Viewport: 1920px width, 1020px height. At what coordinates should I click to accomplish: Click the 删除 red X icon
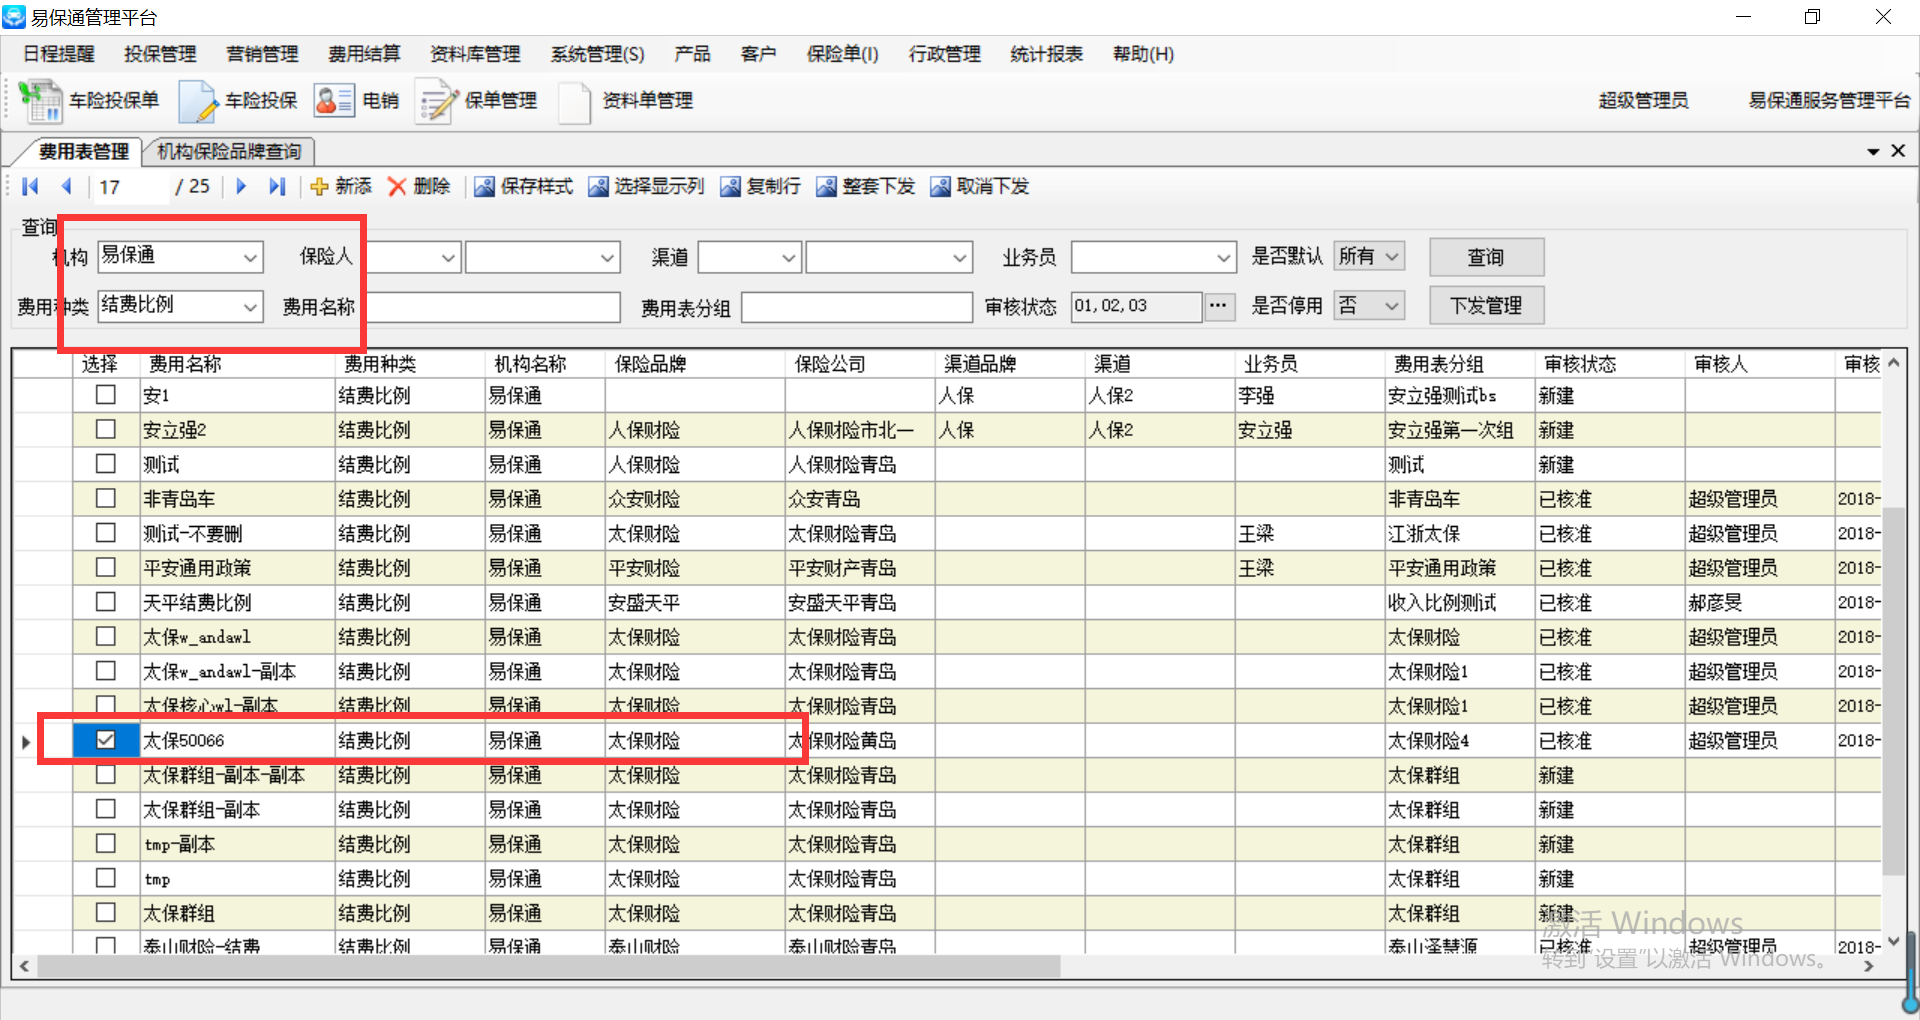point(397,187)
